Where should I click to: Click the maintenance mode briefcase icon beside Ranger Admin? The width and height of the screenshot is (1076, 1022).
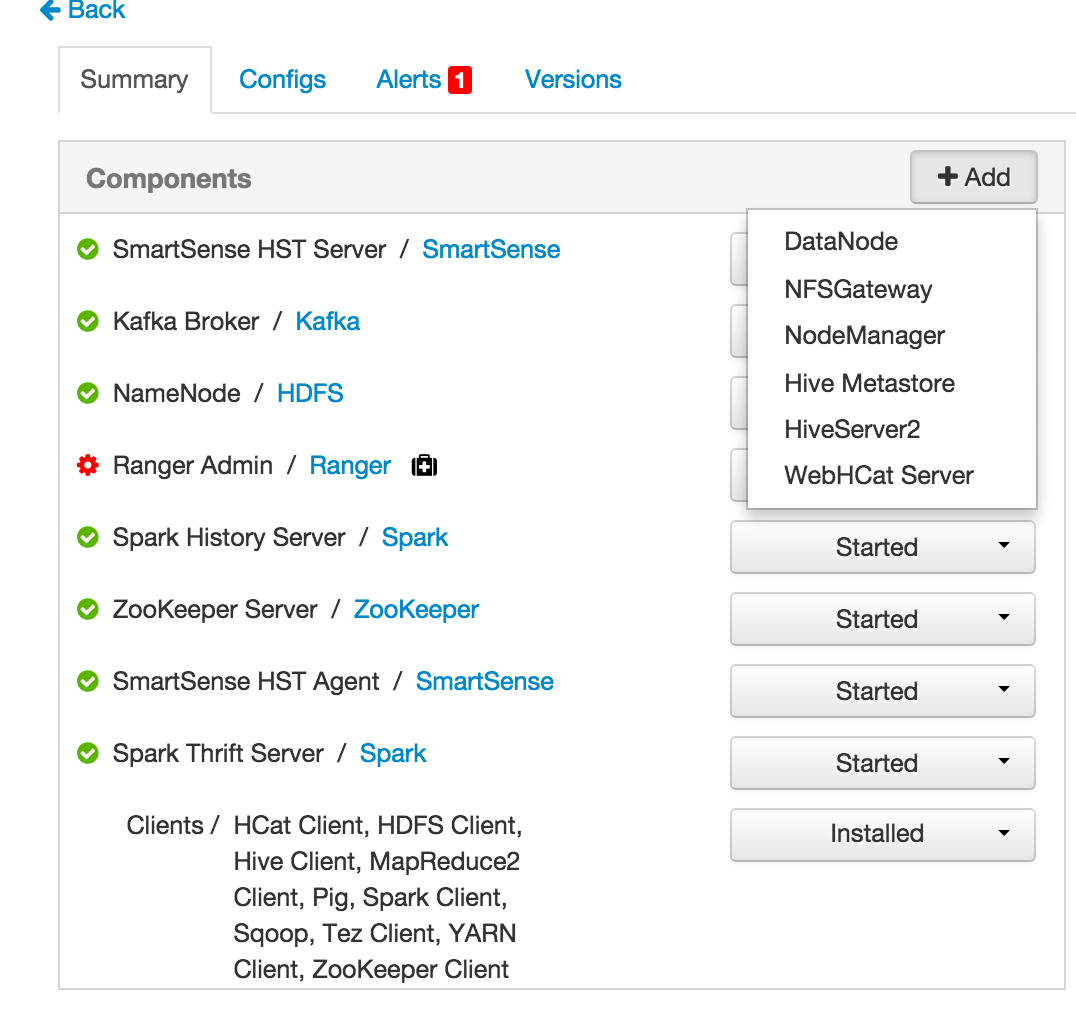pos(424,465)
